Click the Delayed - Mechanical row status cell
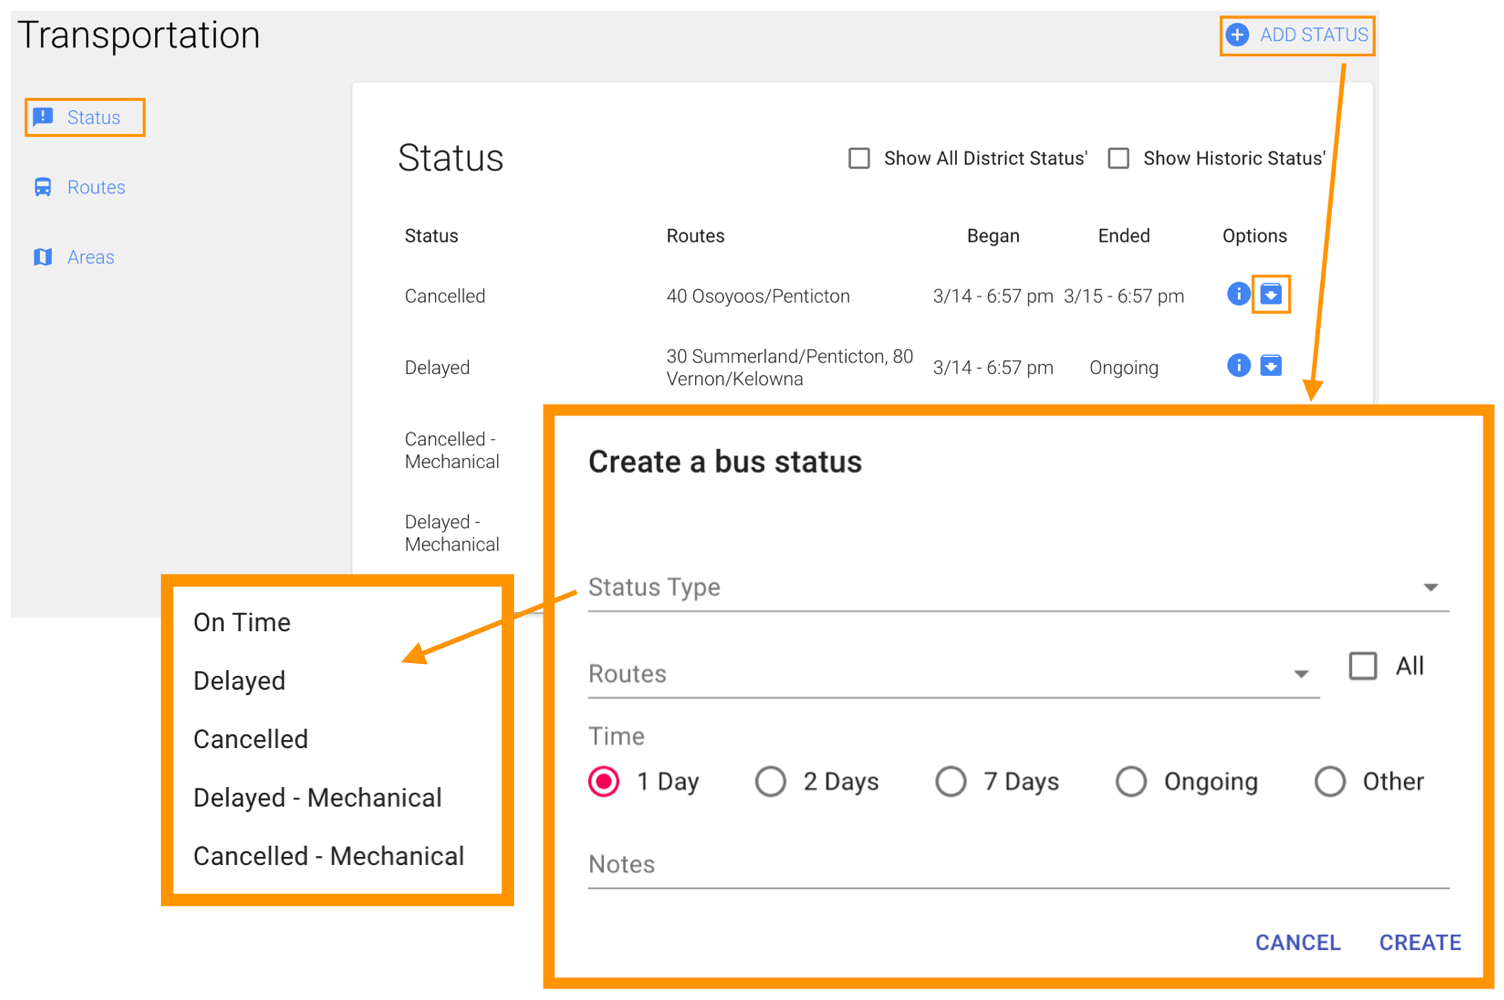The image size is (1504, 1000). click(x=452, y=533)
